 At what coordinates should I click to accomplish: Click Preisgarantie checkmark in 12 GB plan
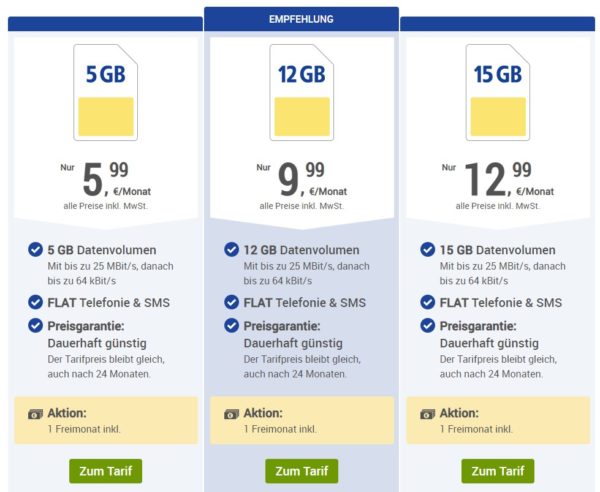point(231,326)
